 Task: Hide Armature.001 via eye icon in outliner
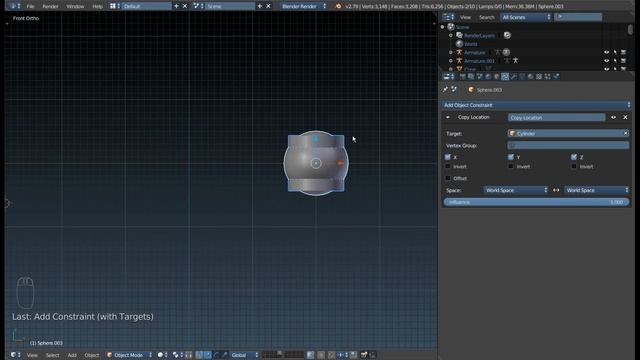[x=607, y=61]
